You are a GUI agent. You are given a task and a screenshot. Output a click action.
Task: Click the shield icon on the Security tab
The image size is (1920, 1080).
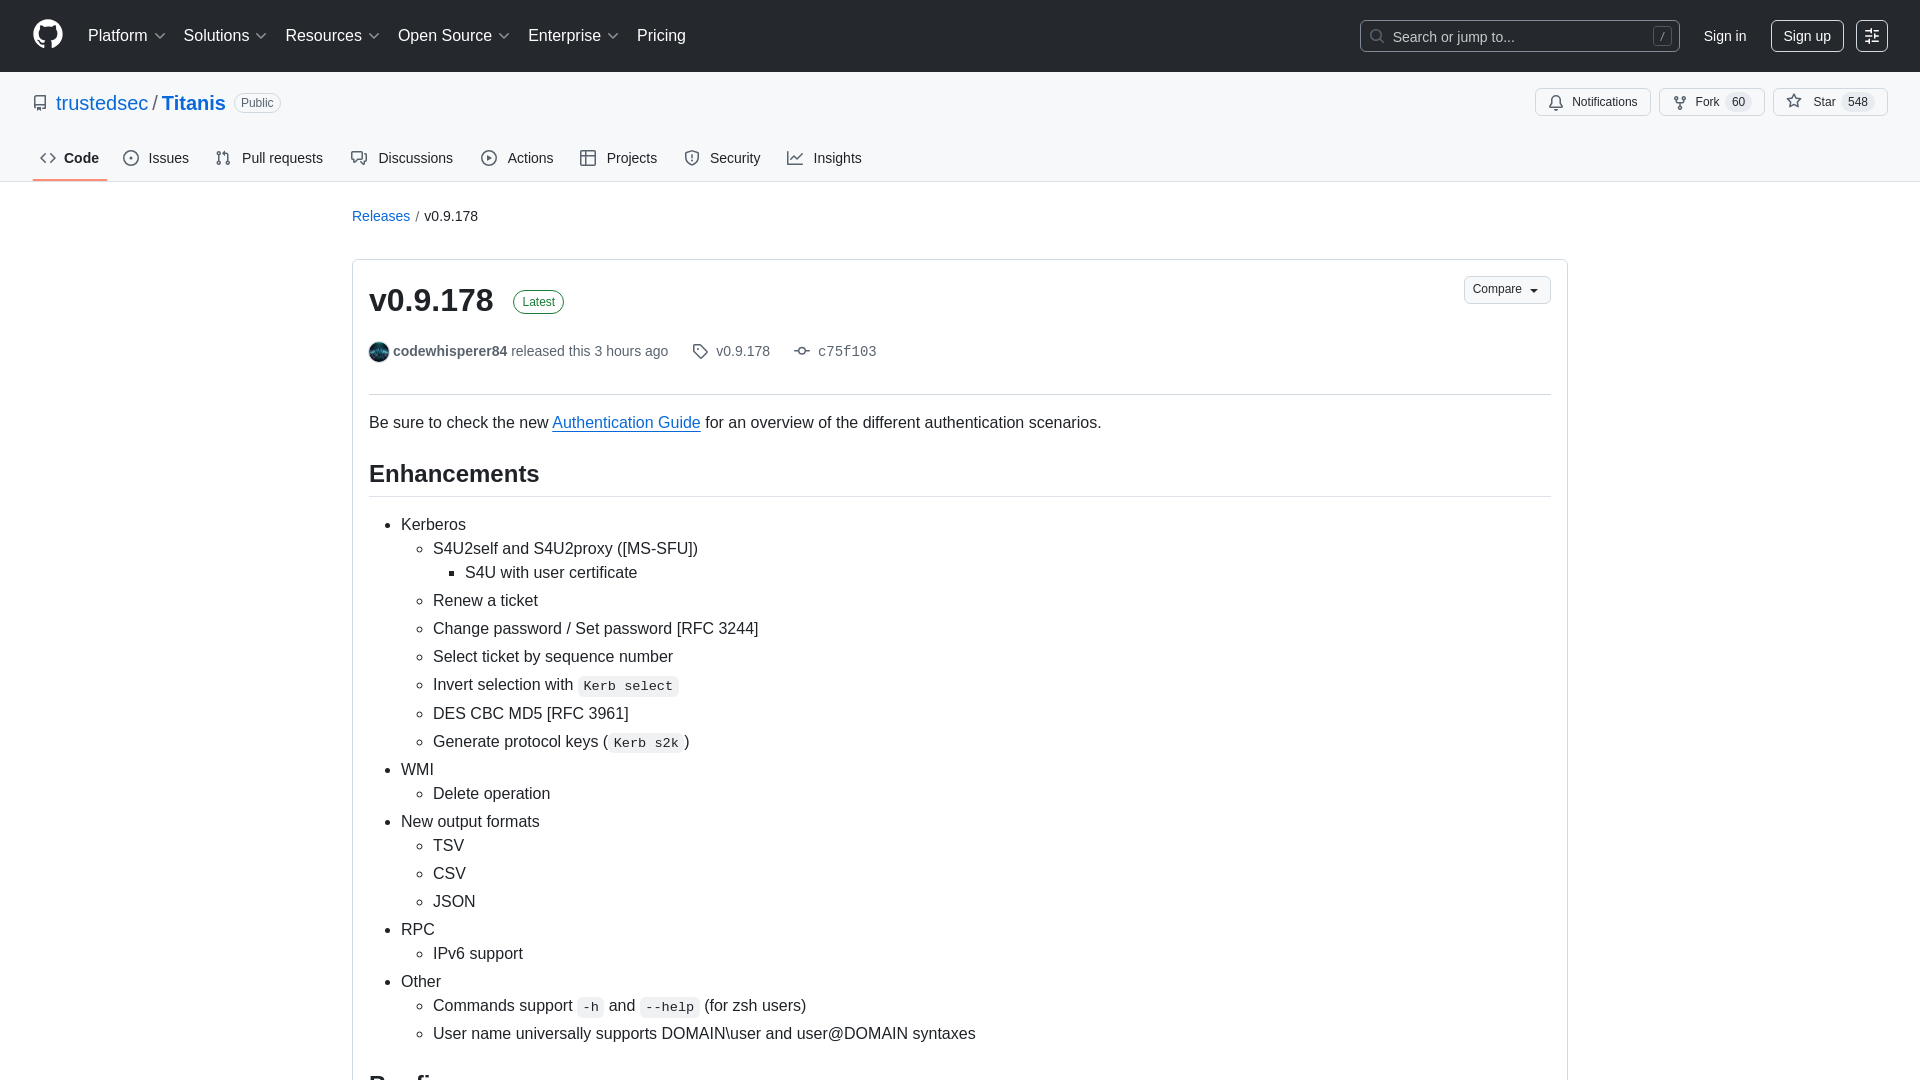pos(692,158)
